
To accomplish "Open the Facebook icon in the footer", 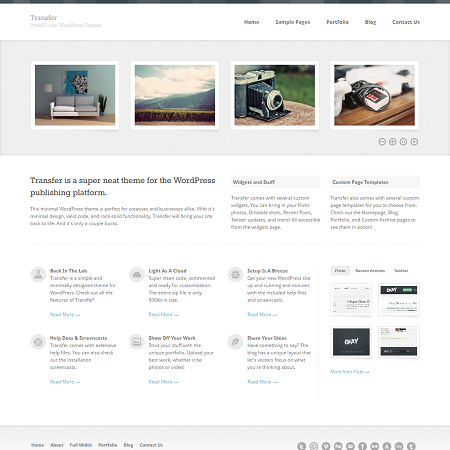I will (x=362, y=446).
